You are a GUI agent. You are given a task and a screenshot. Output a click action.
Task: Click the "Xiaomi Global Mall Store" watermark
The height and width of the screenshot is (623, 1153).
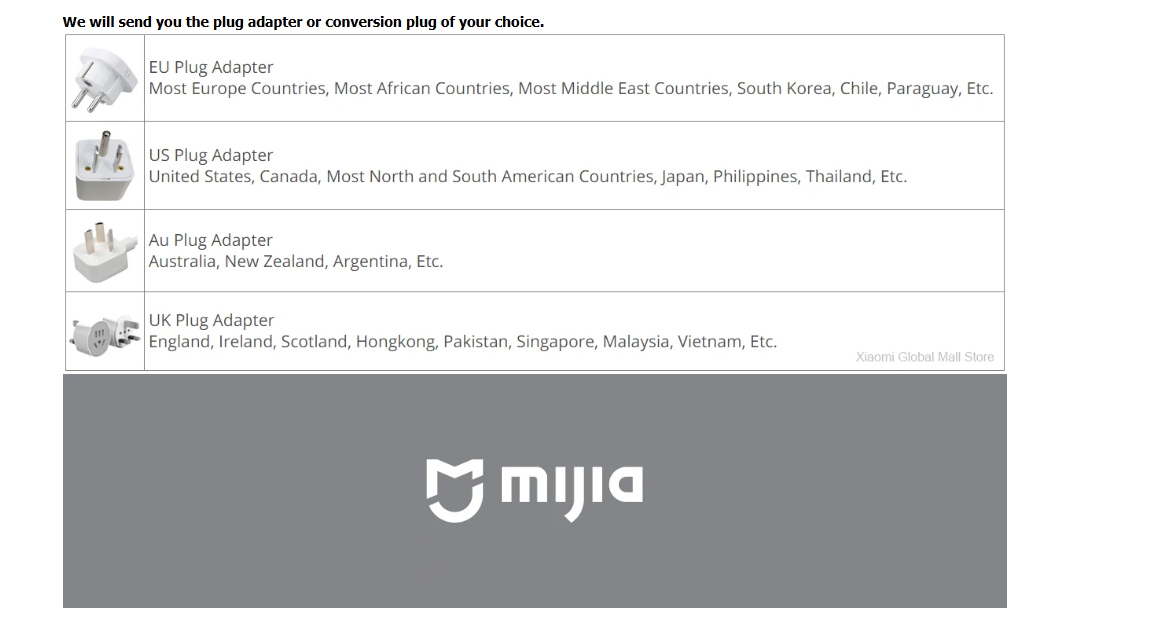(x=925, y=357)
